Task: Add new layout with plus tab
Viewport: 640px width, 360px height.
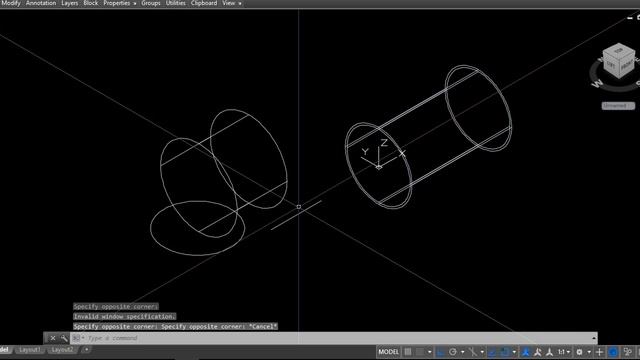Action: click(86, 350)
